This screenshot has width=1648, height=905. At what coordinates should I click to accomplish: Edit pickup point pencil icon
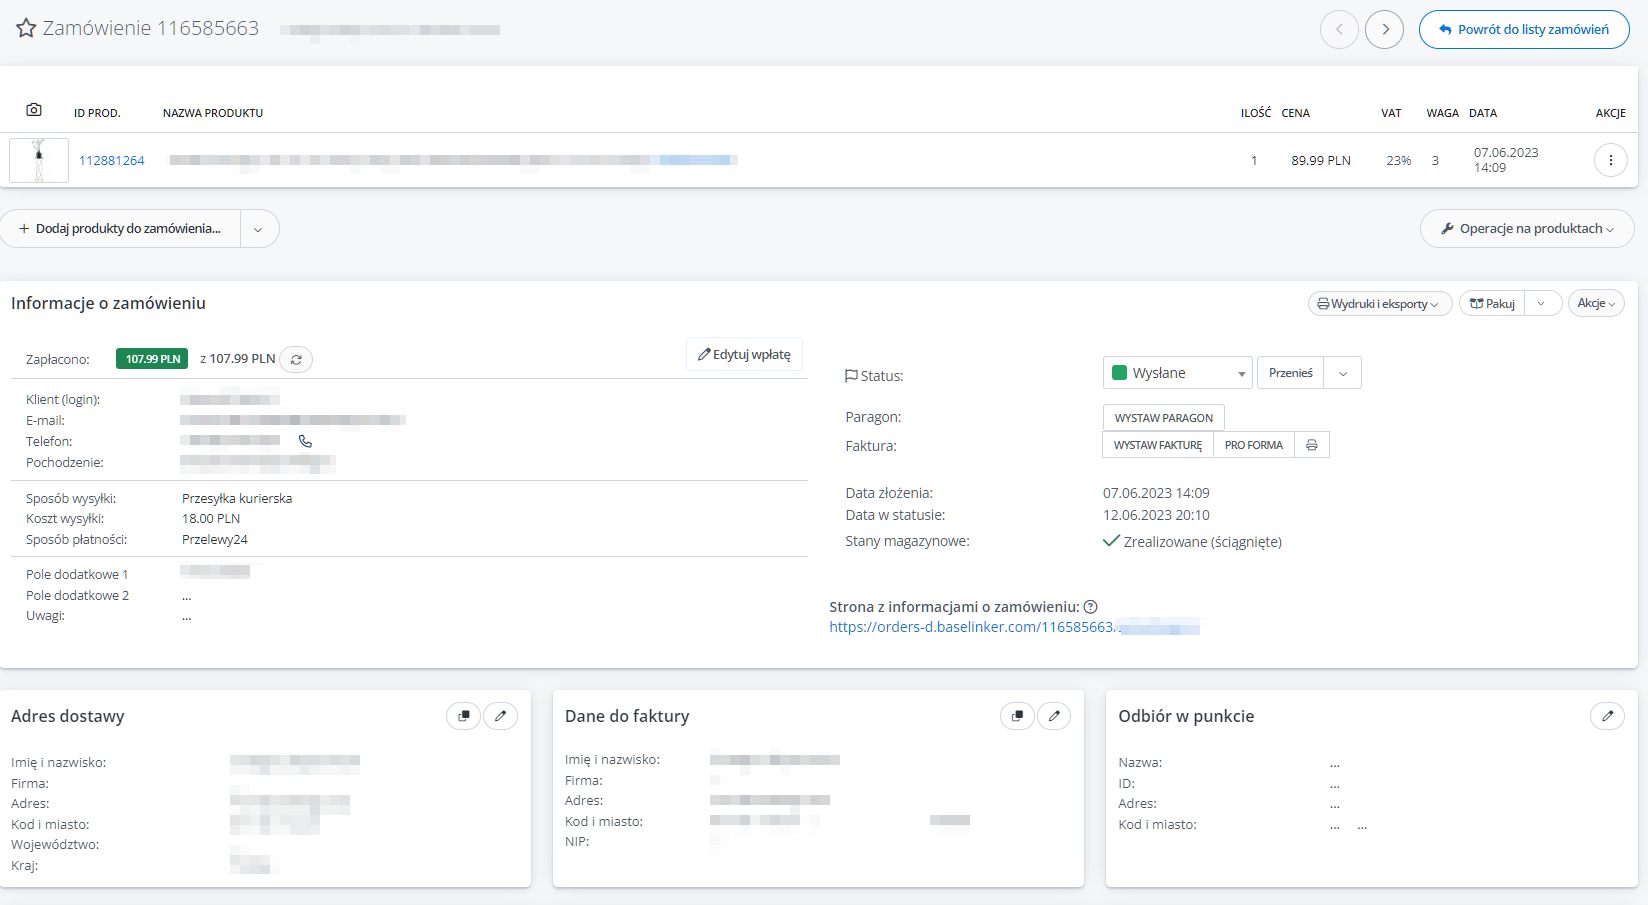point(1607,716)
